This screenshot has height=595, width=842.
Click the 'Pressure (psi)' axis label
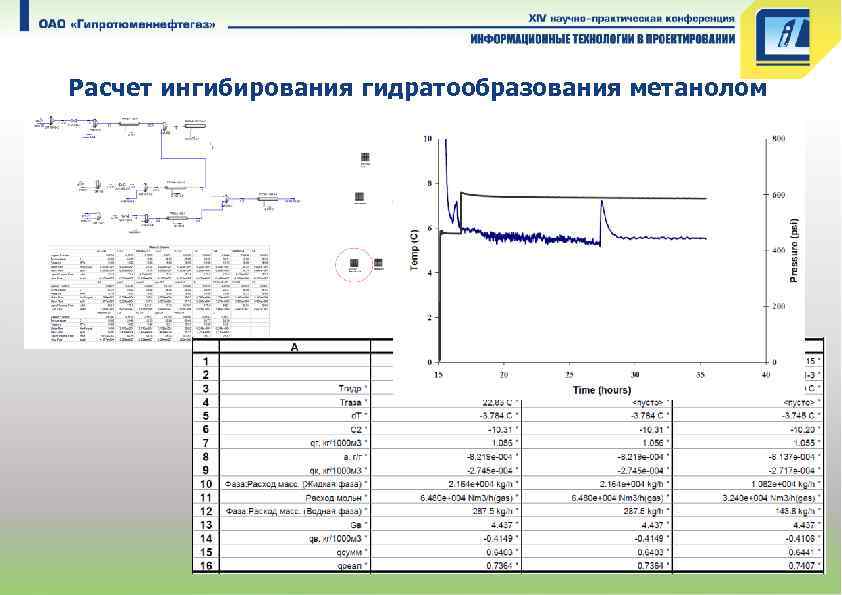794,250
